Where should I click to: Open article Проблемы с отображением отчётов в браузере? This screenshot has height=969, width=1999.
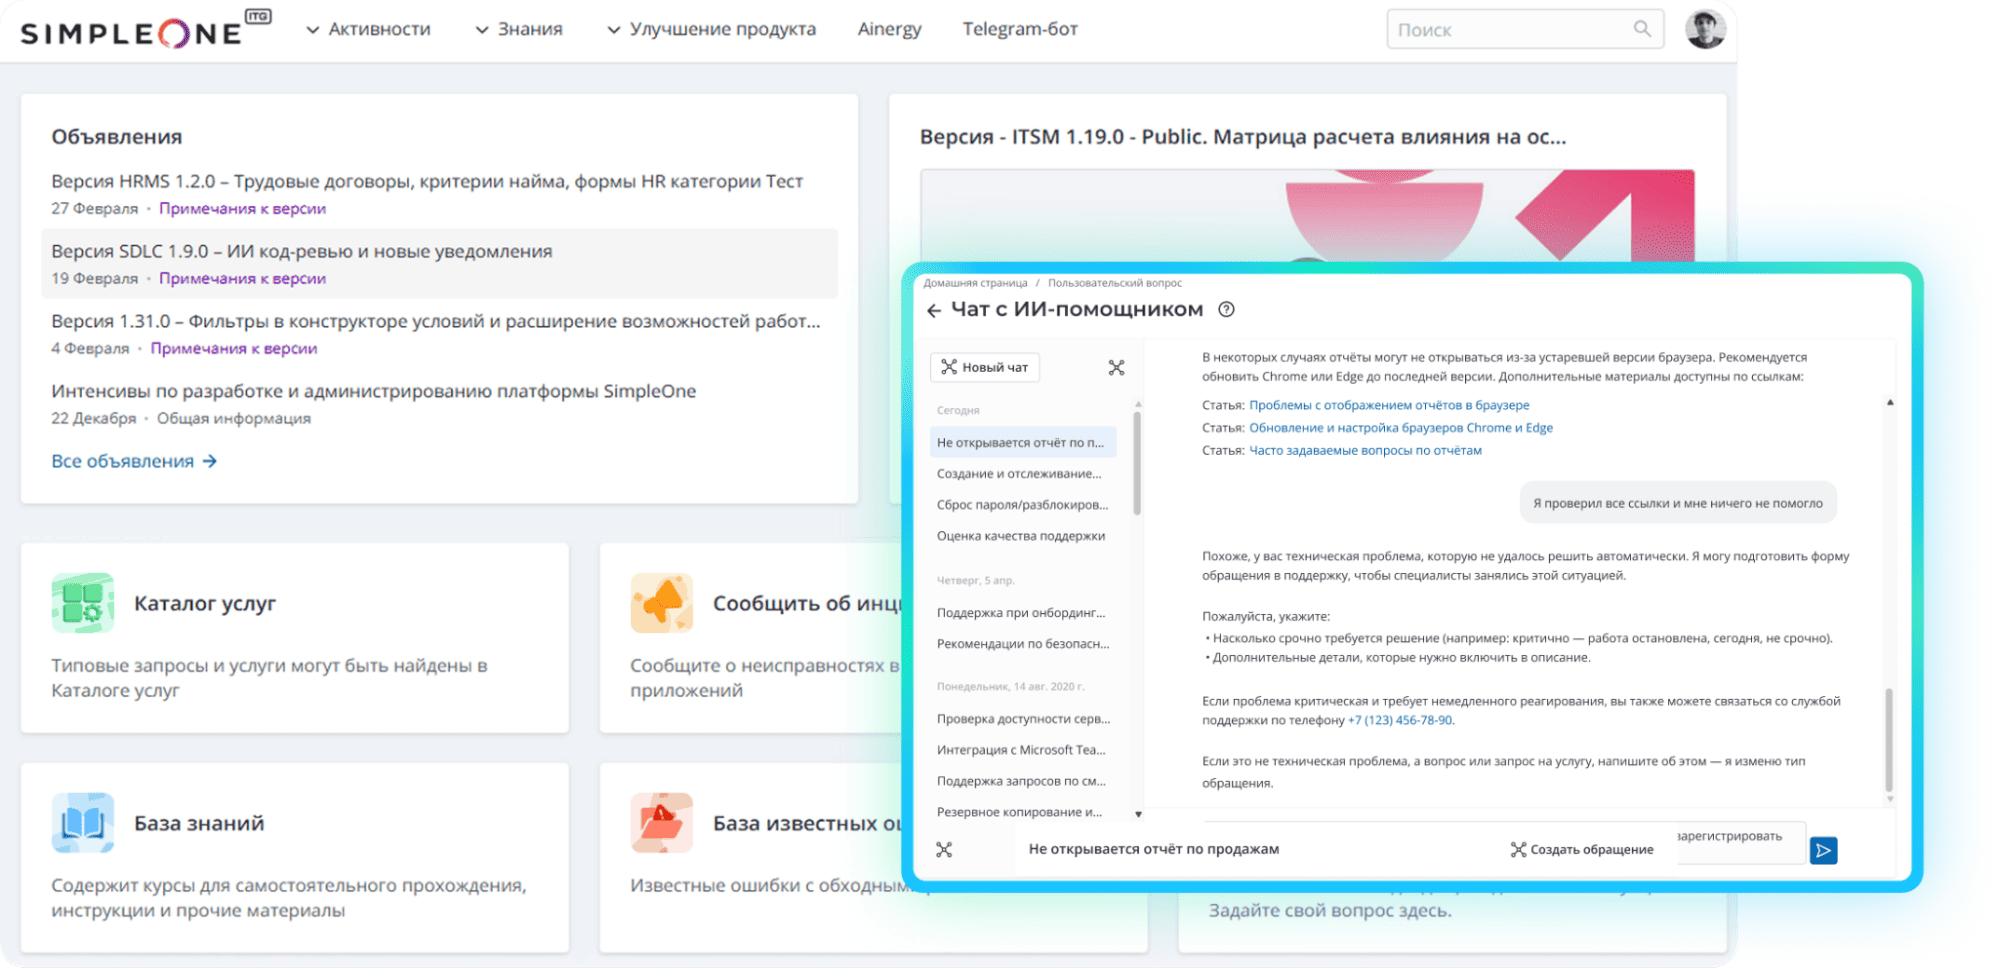coord(1389,405)
